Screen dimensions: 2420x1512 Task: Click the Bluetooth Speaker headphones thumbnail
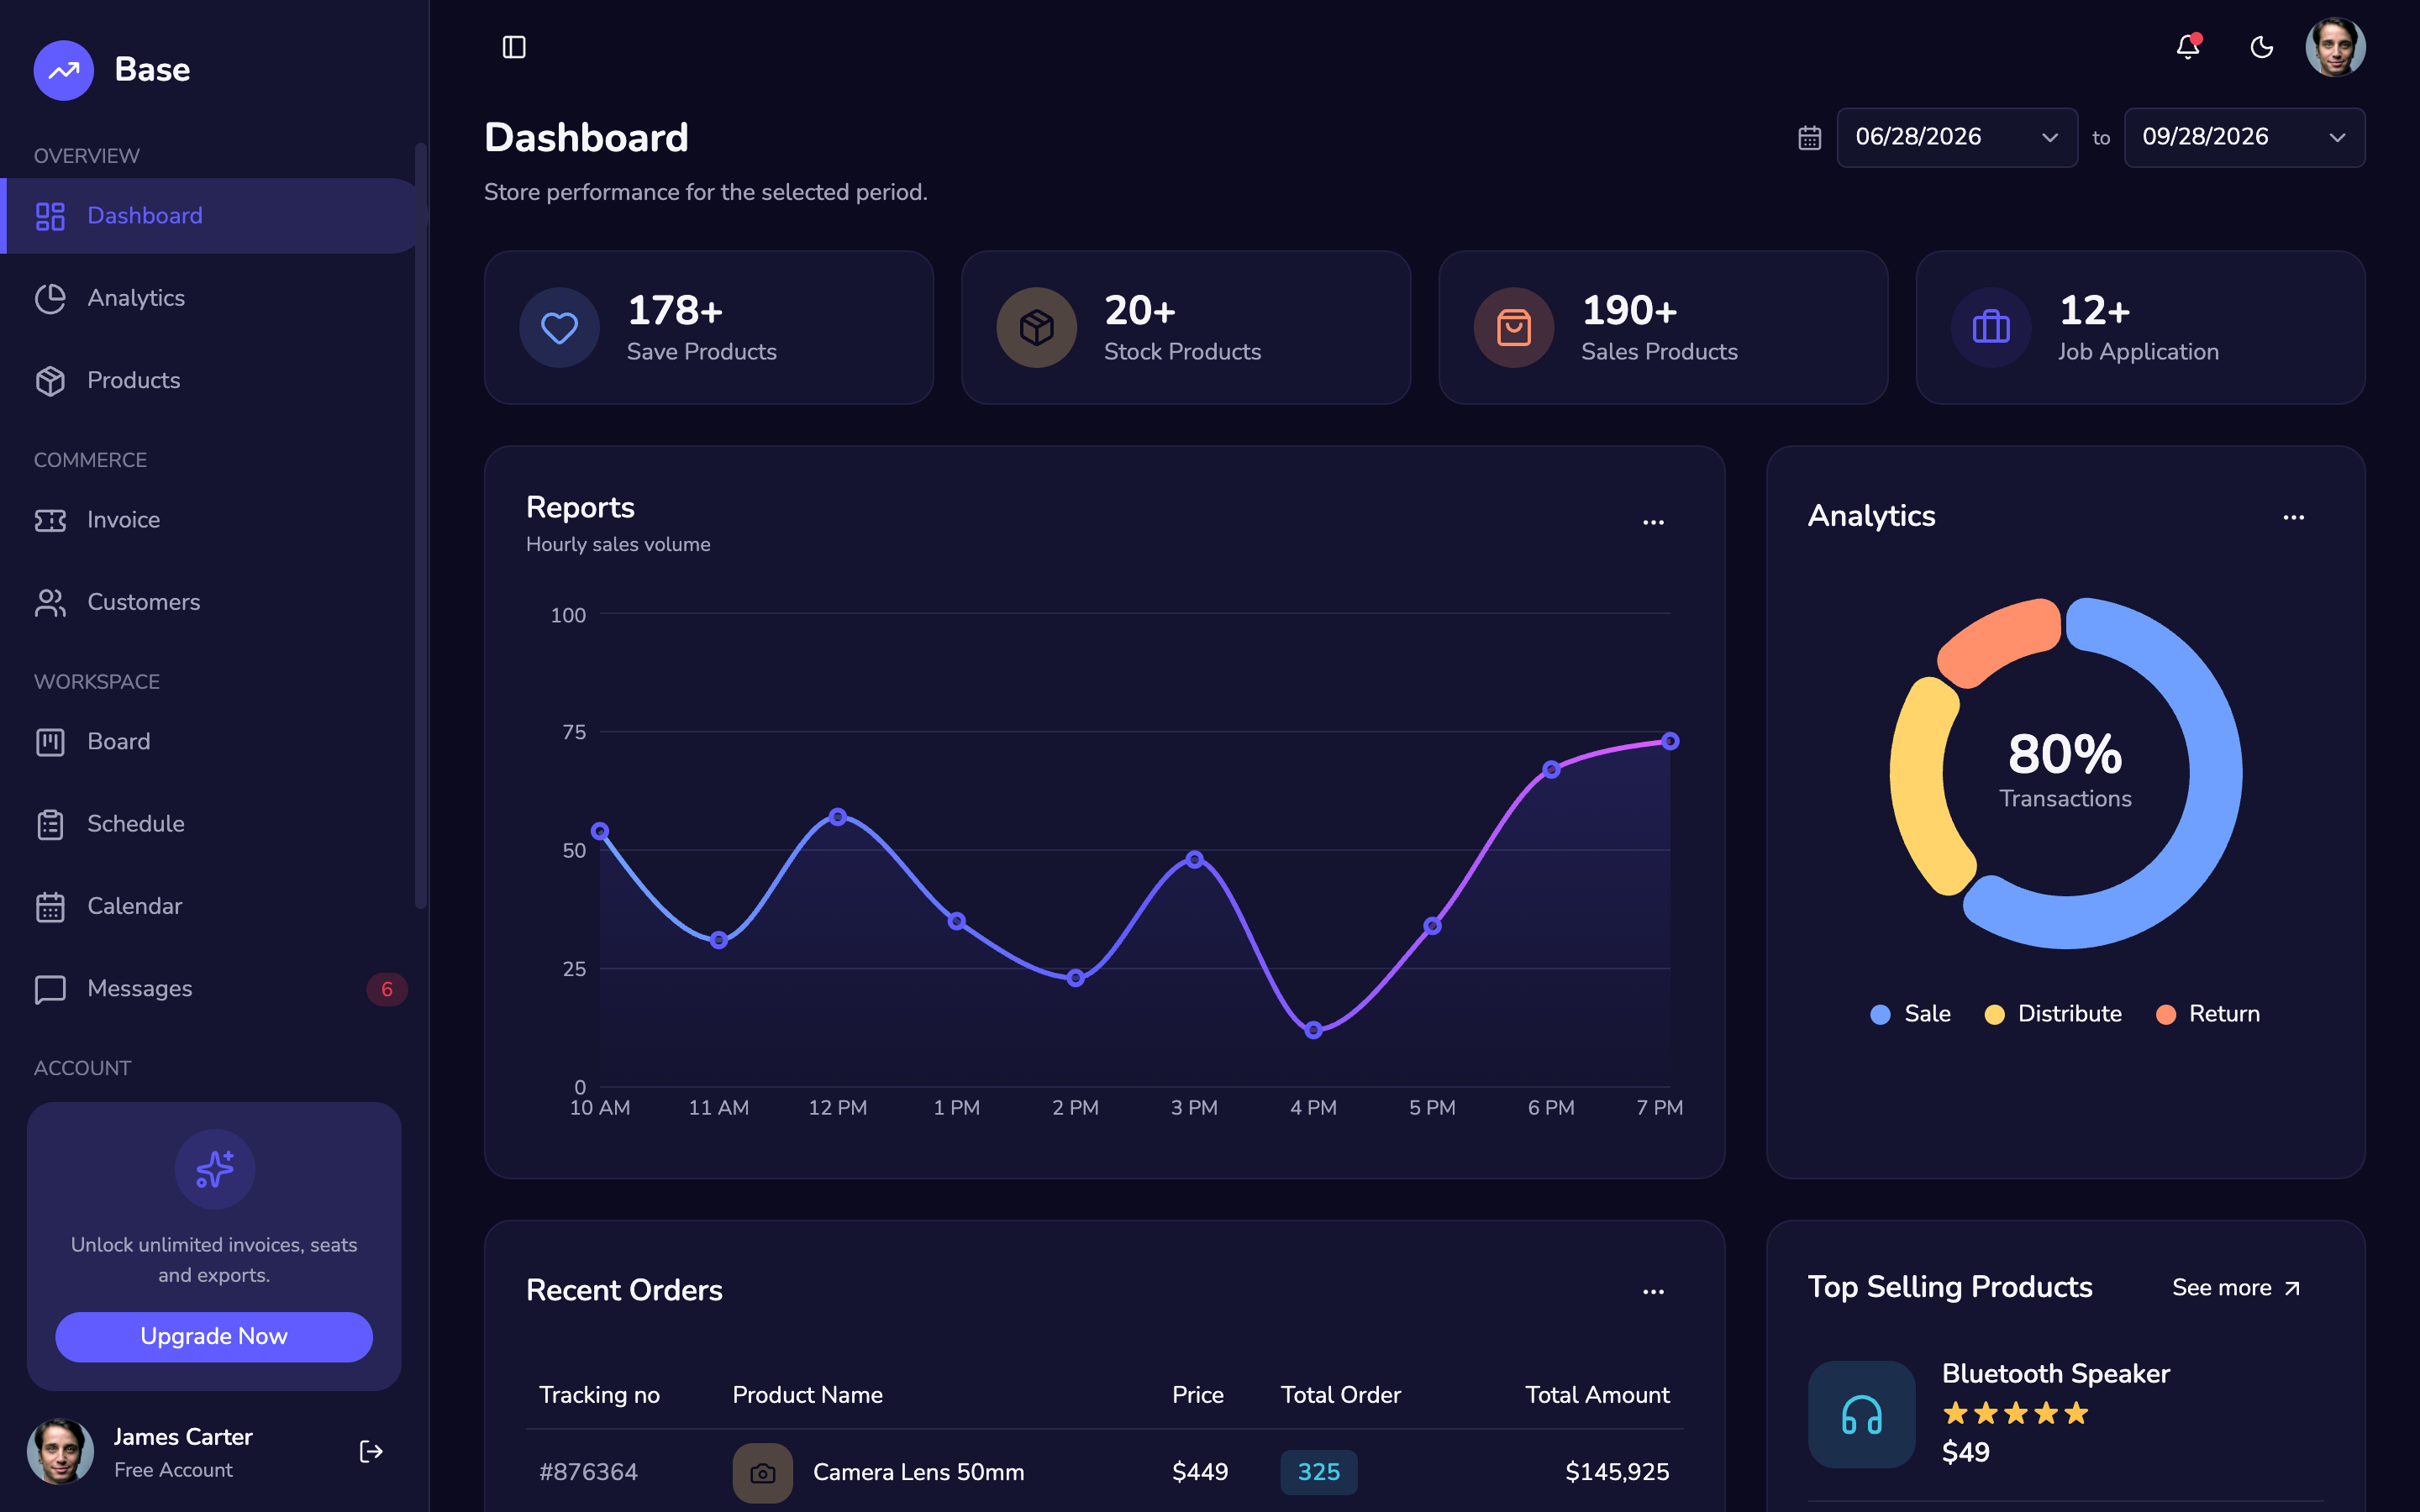point(1861,1414)
